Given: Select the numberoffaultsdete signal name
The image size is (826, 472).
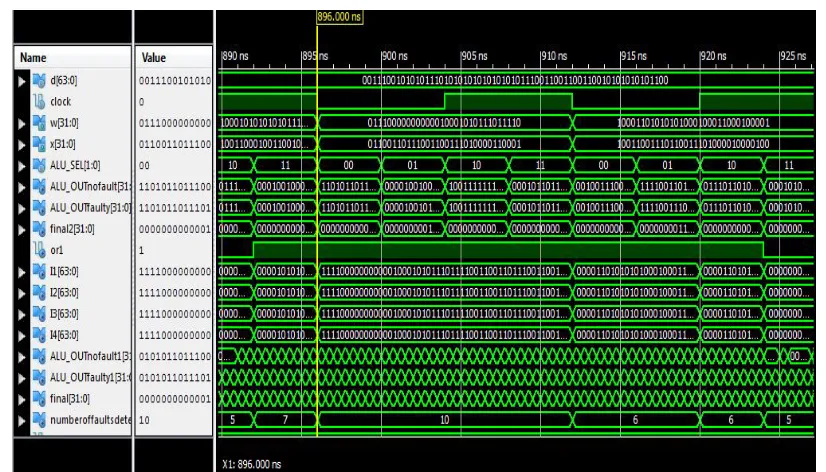Looking at the screenshot, I should point(90,420).
